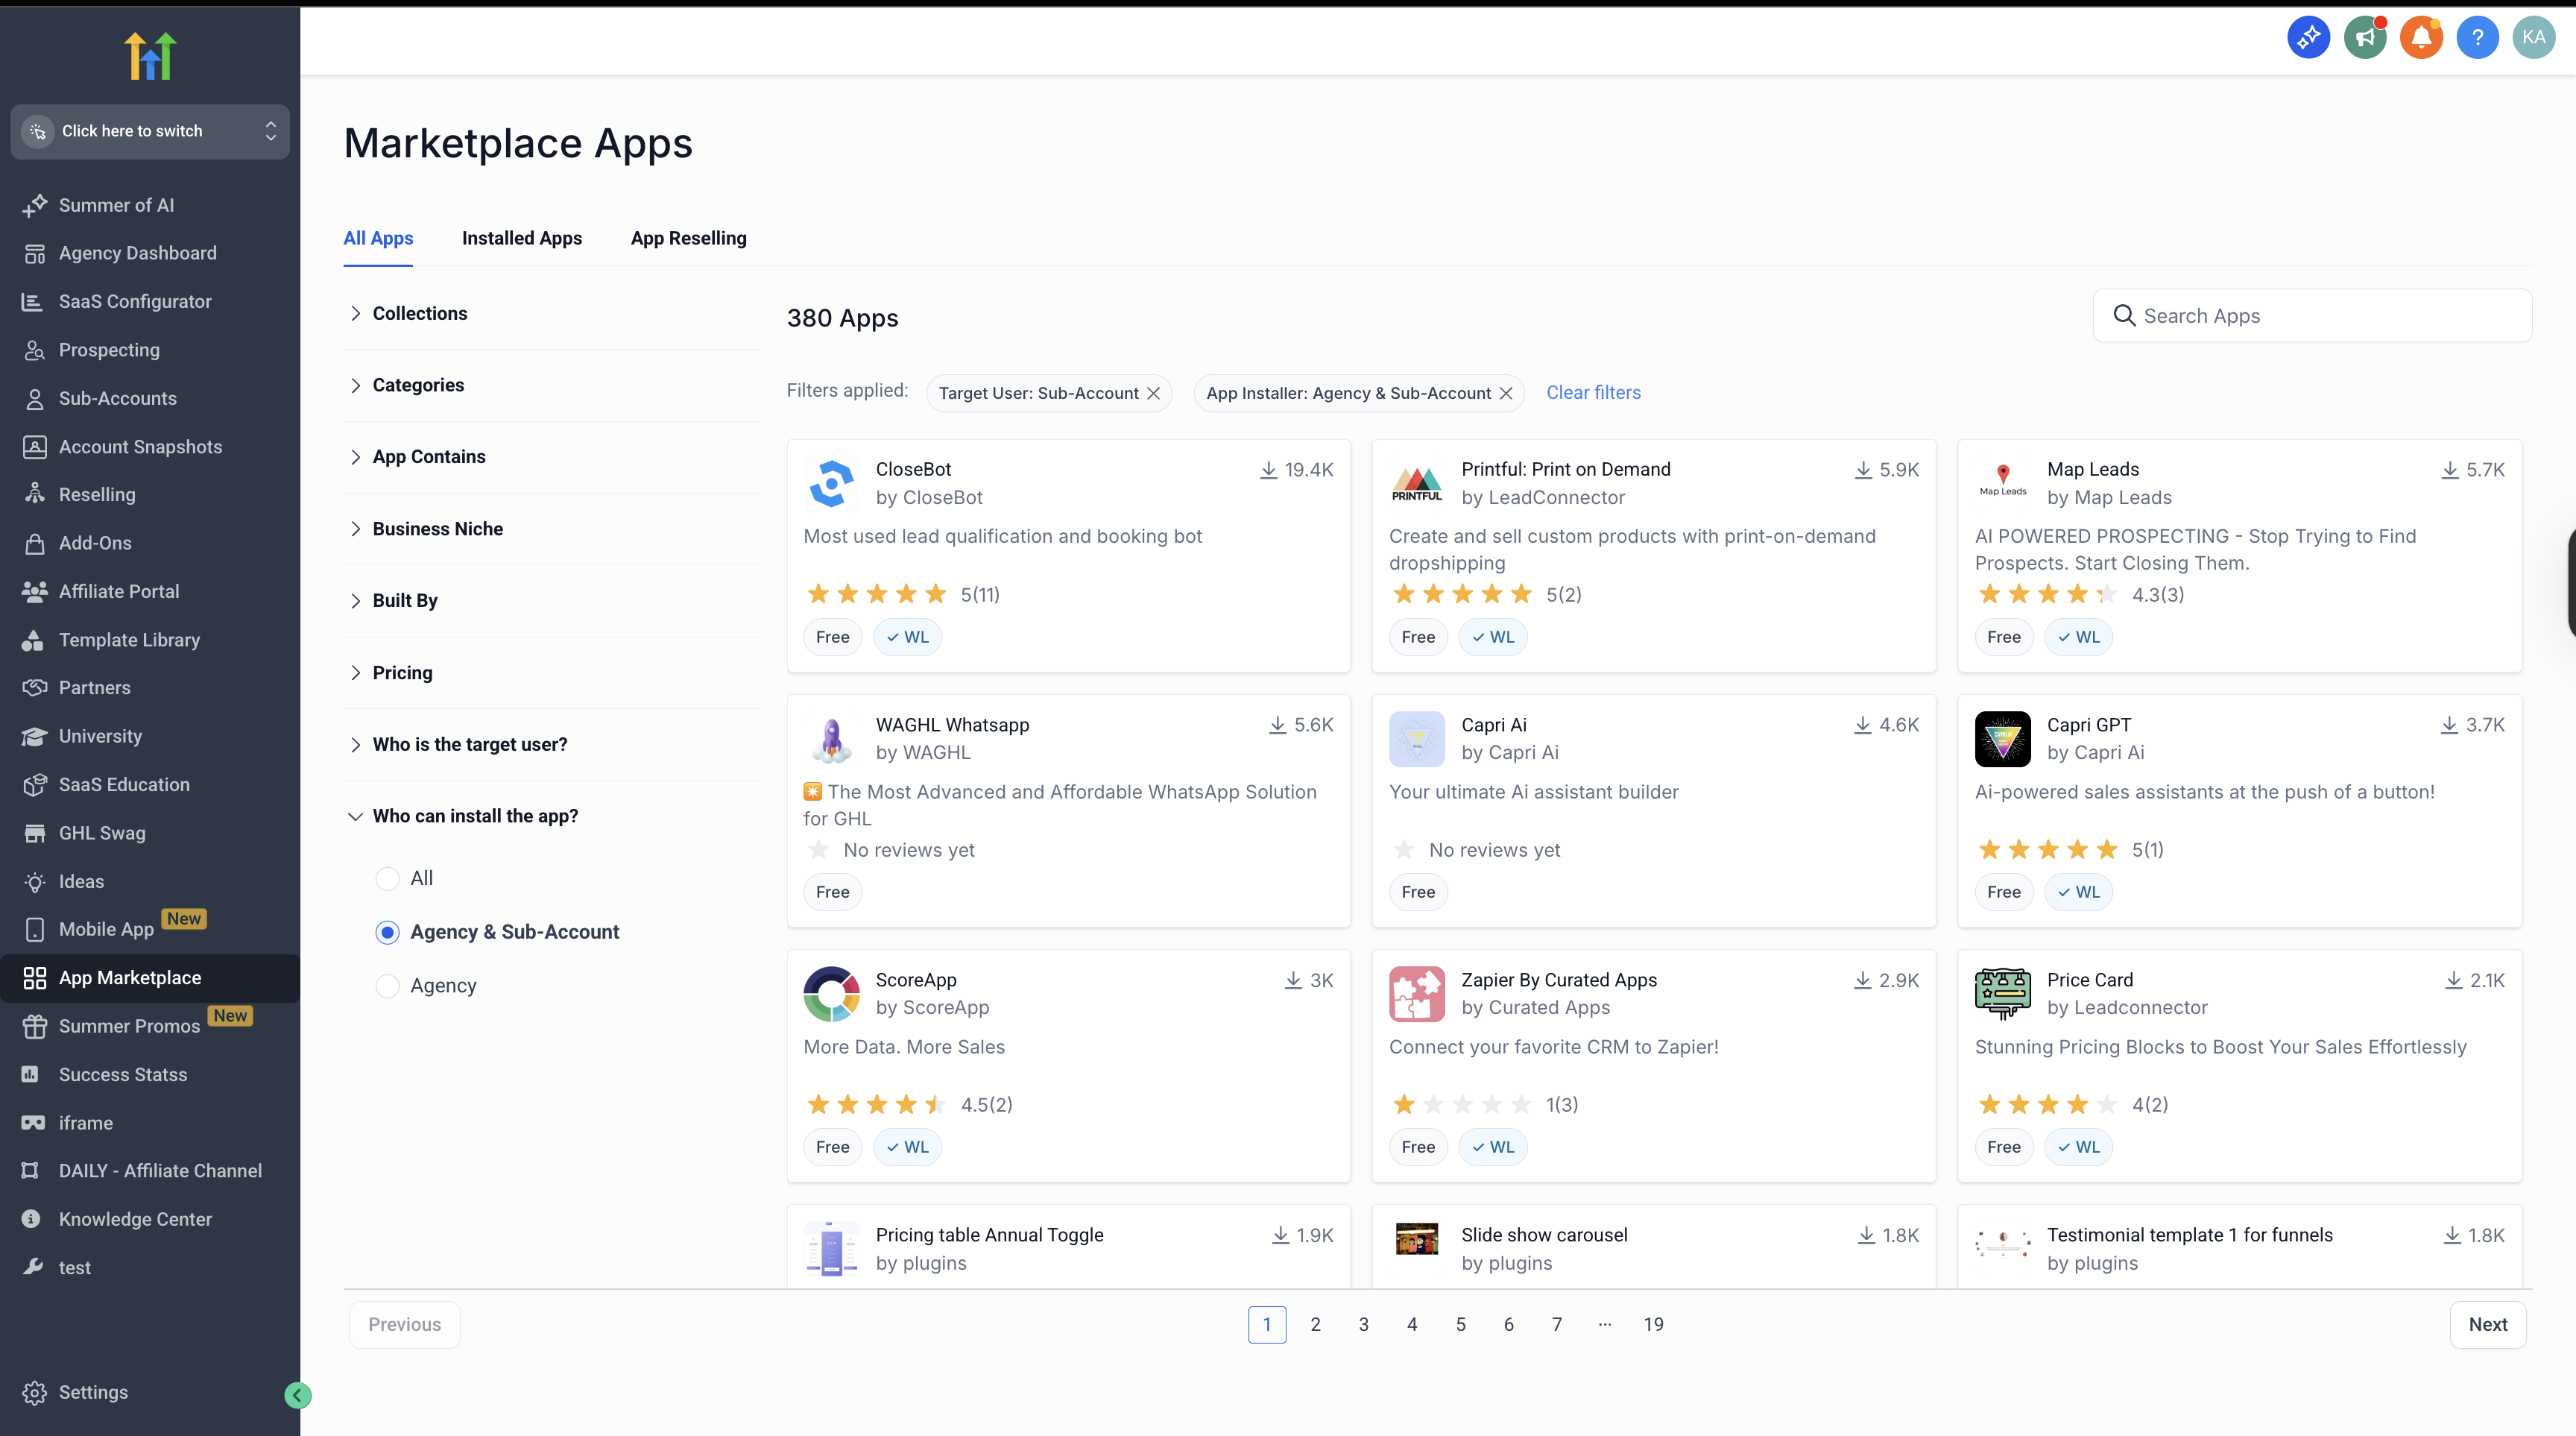Remove the Target User Sub-Account filter
Viewport: 2576px width, 1436px height.
coord(1154,393)
